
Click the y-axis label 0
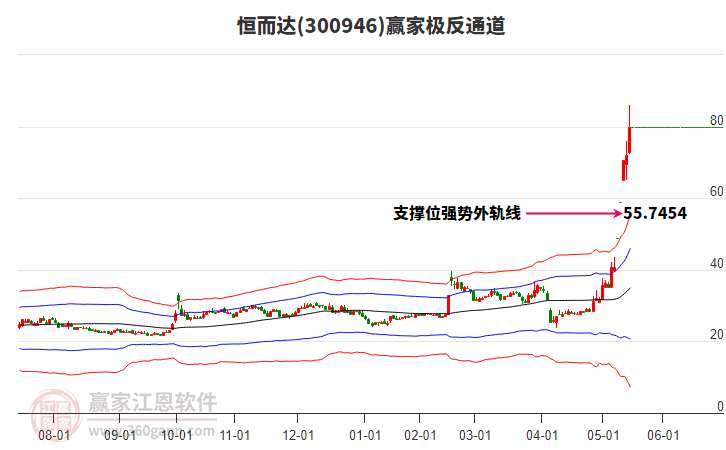(720, 406)
